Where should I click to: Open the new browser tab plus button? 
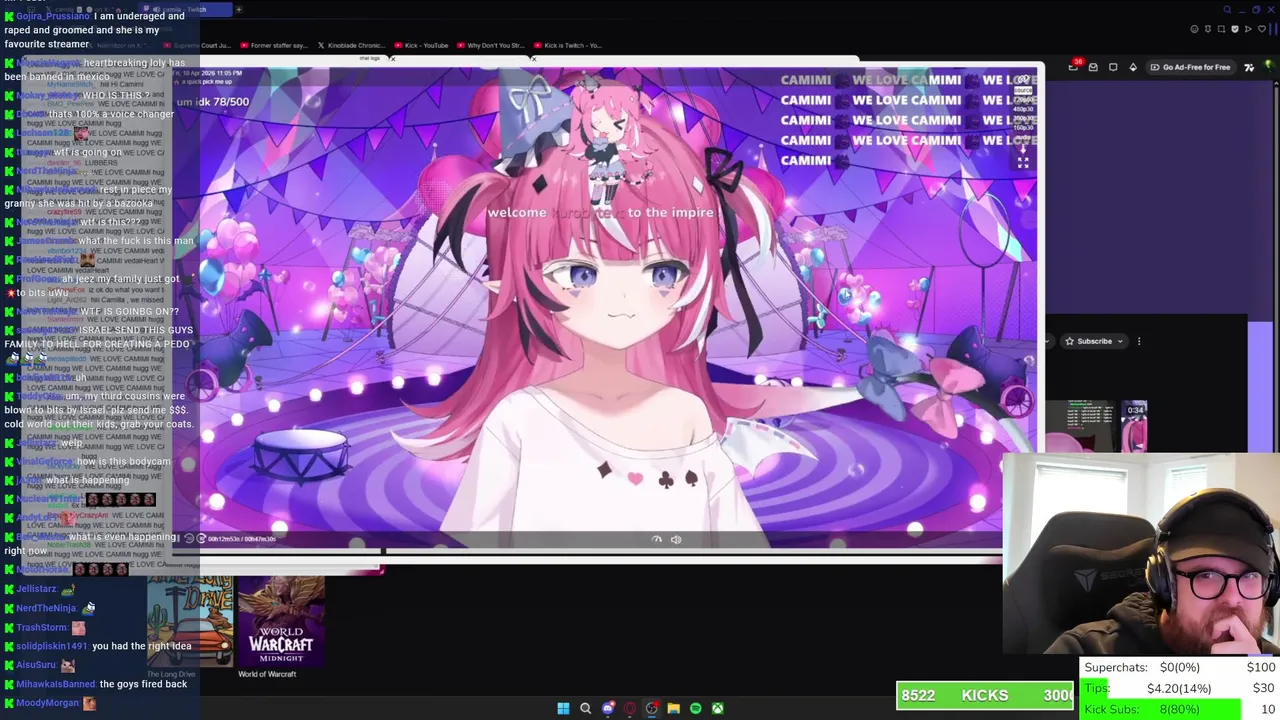(239, 10)
